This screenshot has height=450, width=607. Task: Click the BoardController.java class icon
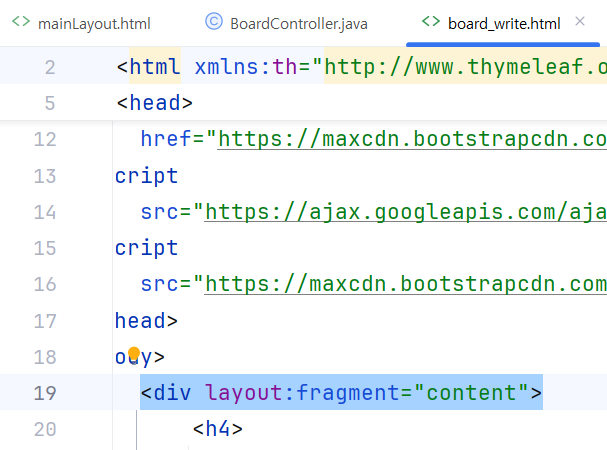pyautogui.click(x=214, y=21)
